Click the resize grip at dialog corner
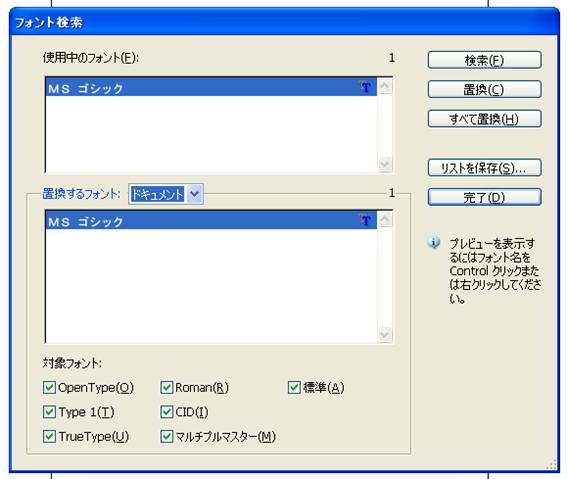Screen dimensions: 567x479 click(x=552, y=464)
